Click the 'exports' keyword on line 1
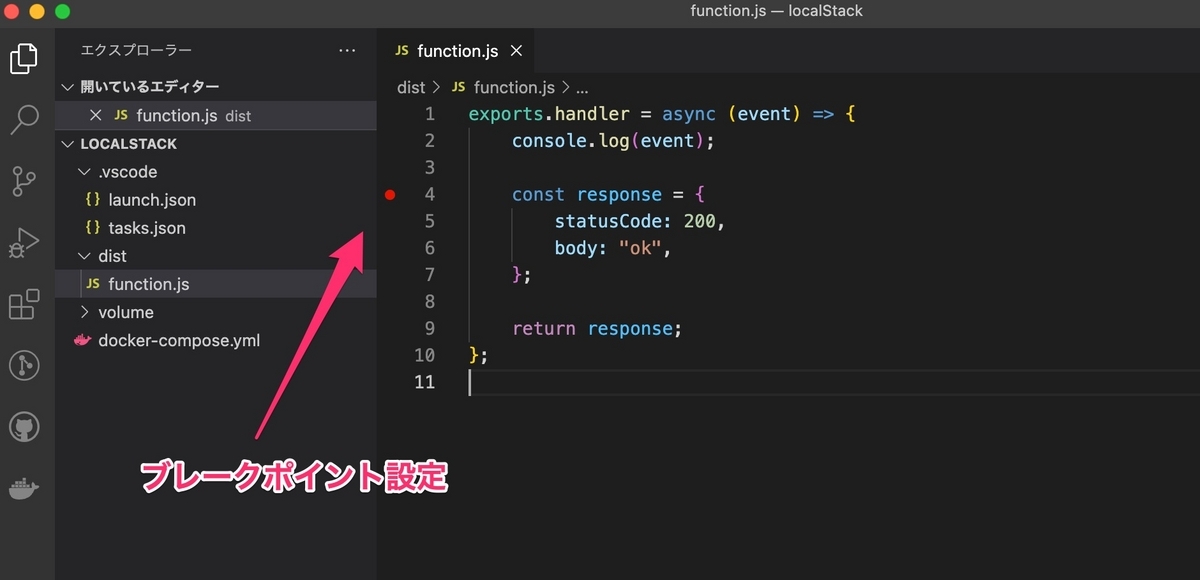1200x580 pixels. coord(507,114)
